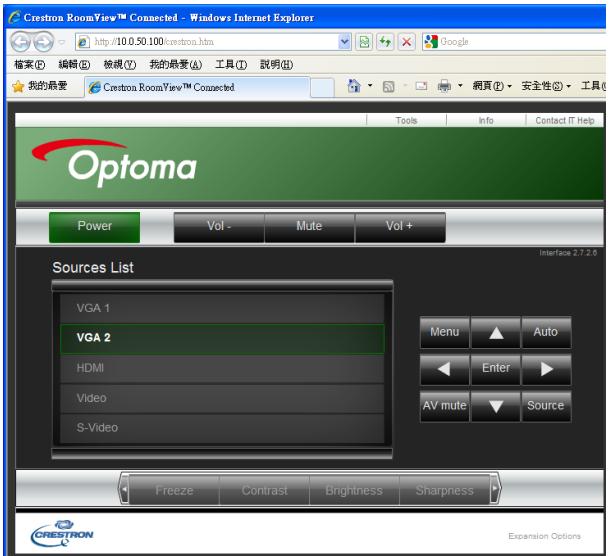Viewport: 609px width, 556px height.
Task: Click the RSS feeds icon
Action: click(x=388, y=86)
